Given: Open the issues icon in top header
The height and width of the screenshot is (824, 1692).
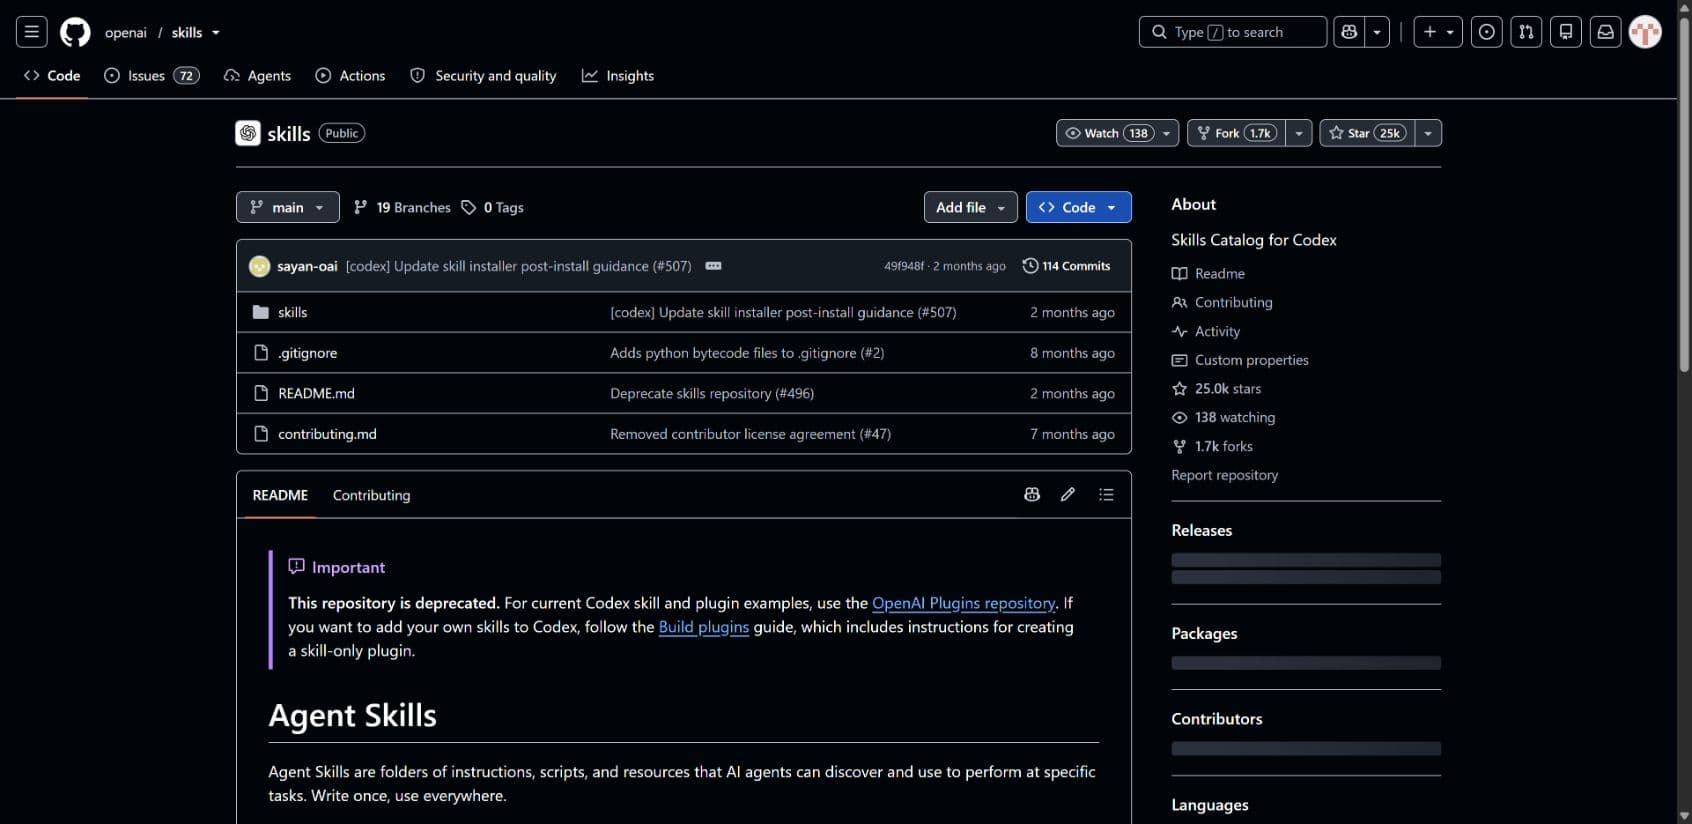Looking at the screenshot, I should click(x=1487, y=32).
